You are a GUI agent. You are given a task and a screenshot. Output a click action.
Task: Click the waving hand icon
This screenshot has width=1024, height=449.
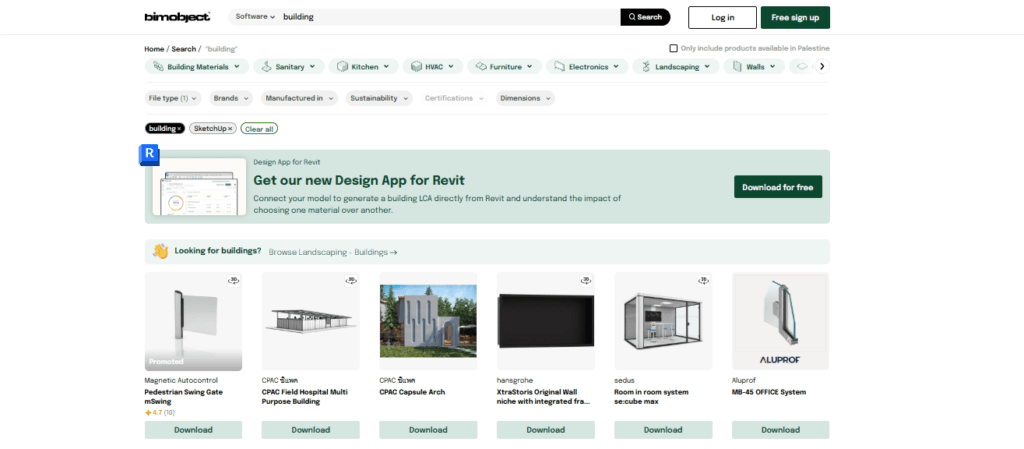161,251
